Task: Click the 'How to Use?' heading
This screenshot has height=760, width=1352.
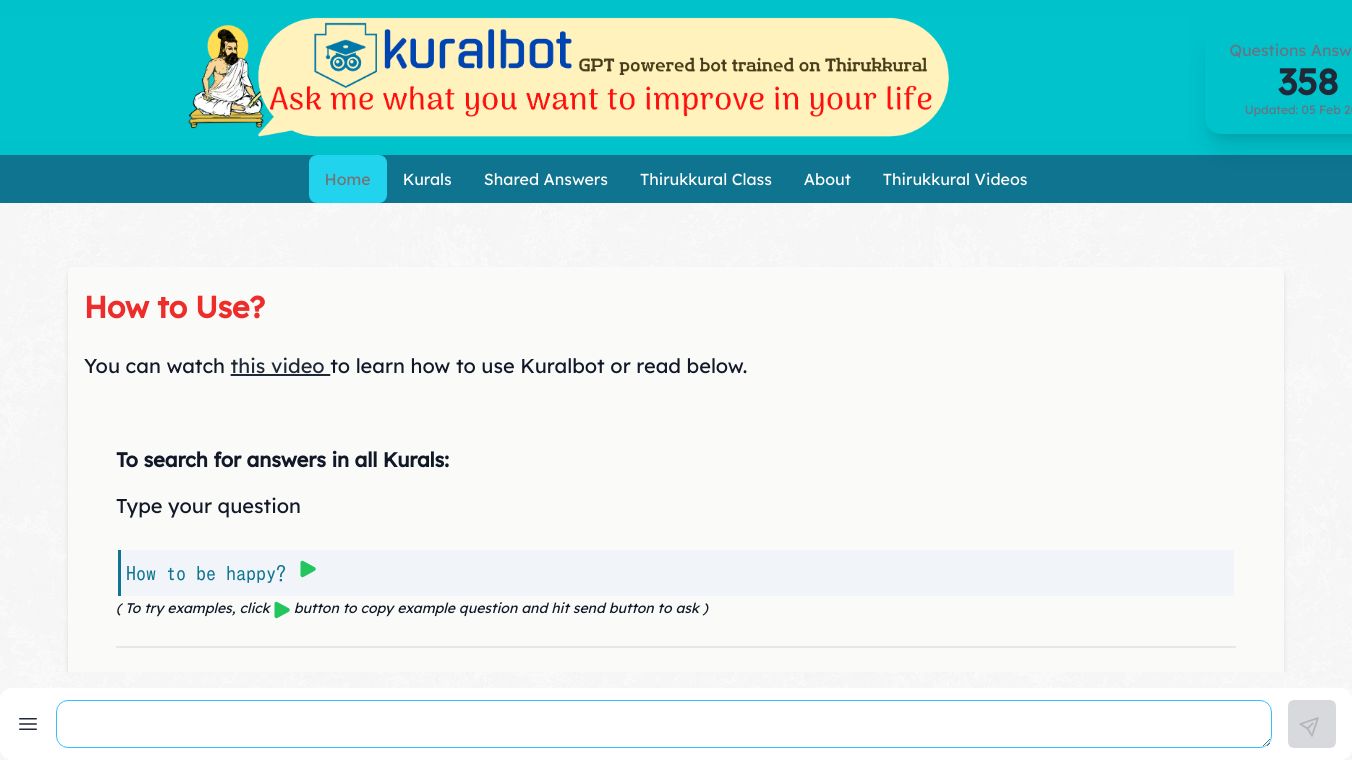Action: click(x=175, y=307)
